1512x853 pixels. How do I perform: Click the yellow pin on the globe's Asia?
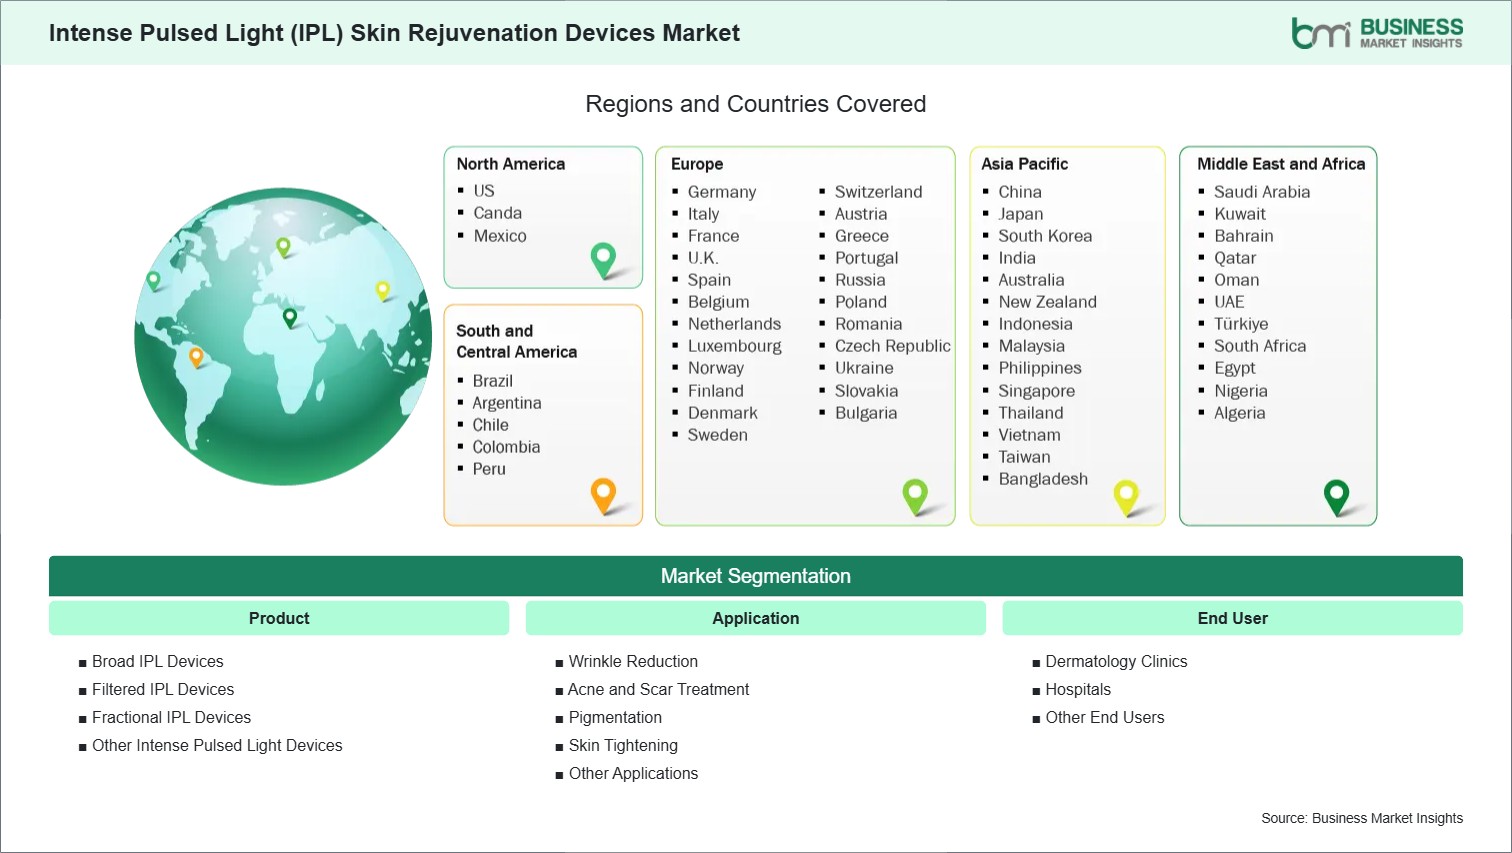tap(382, 291)
